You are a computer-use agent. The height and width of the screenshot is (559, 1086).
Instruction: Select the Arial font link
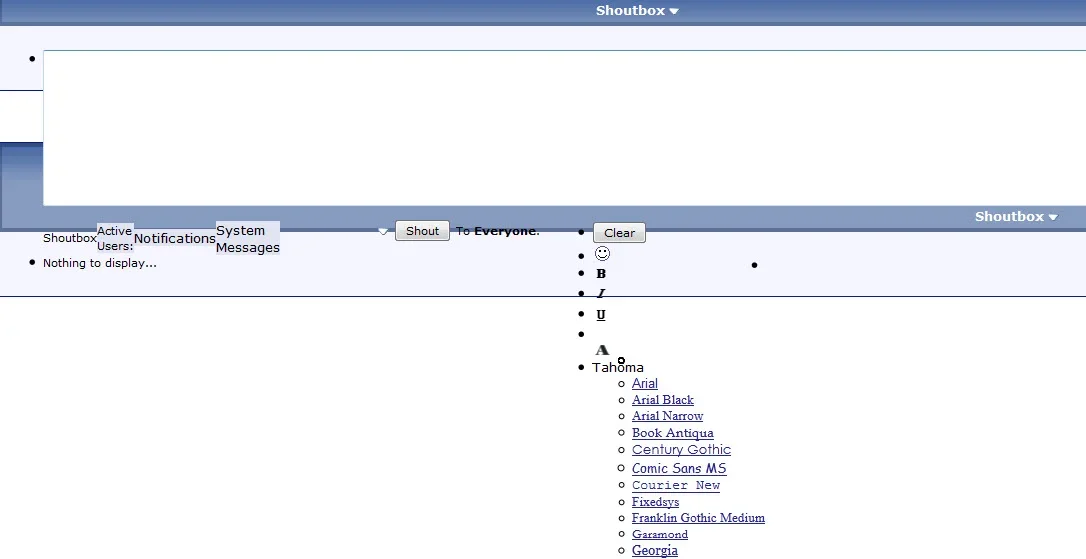645,383
